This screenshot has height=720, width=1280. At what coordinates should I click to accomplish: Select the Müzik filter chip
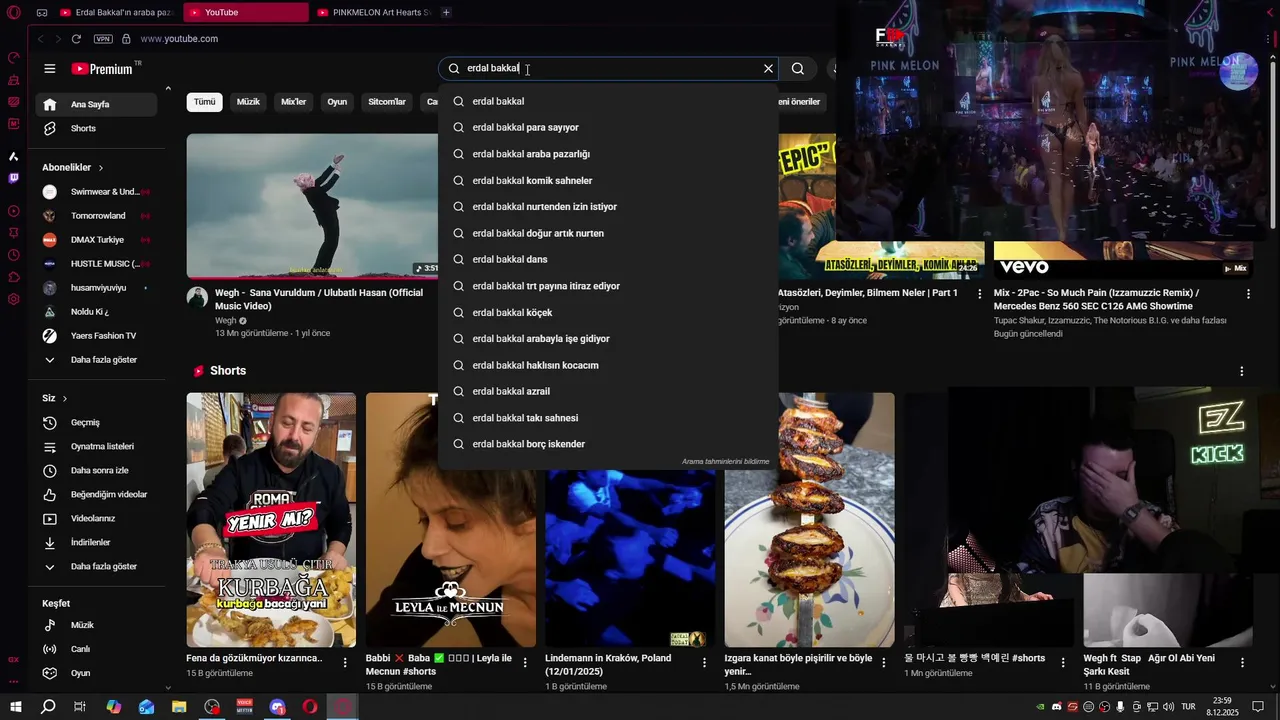pyautogui.click(x=248, y=102)
